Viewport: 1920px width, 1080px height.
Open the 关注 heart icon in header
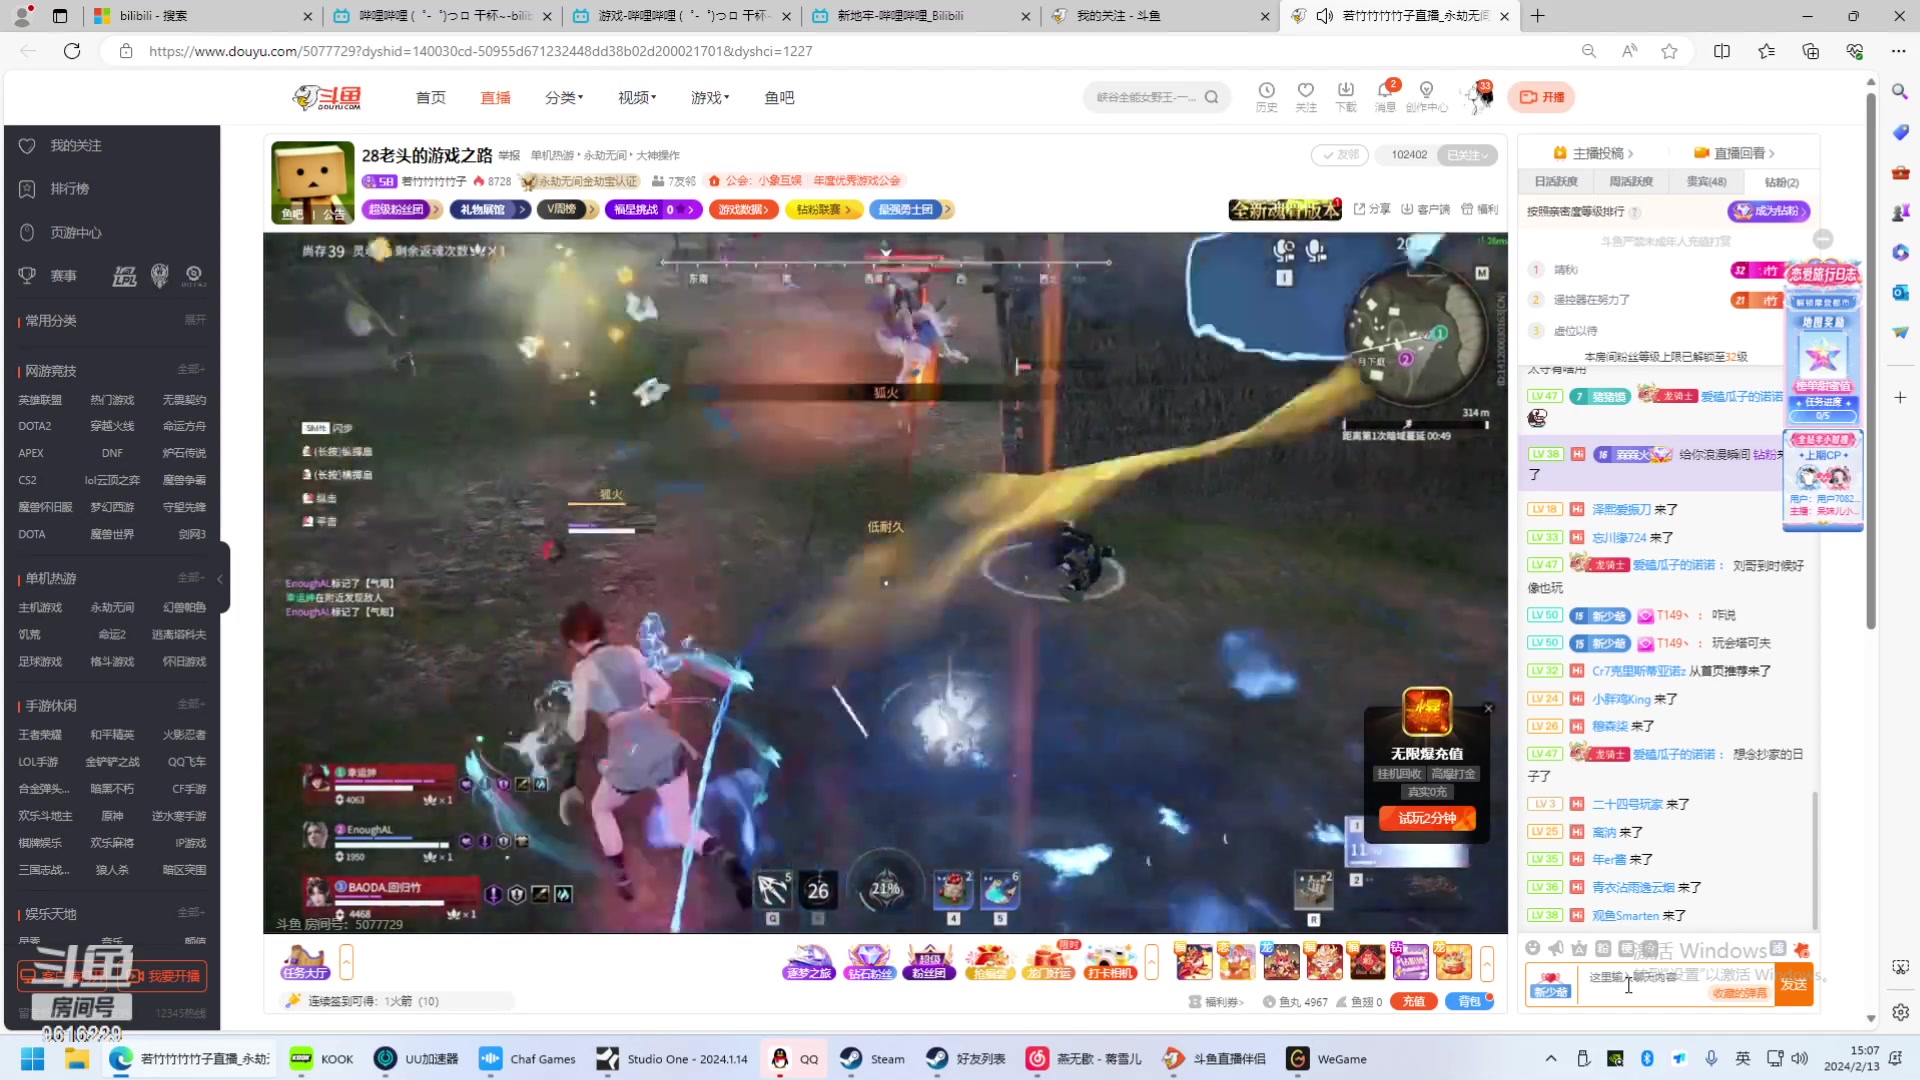1305,96
